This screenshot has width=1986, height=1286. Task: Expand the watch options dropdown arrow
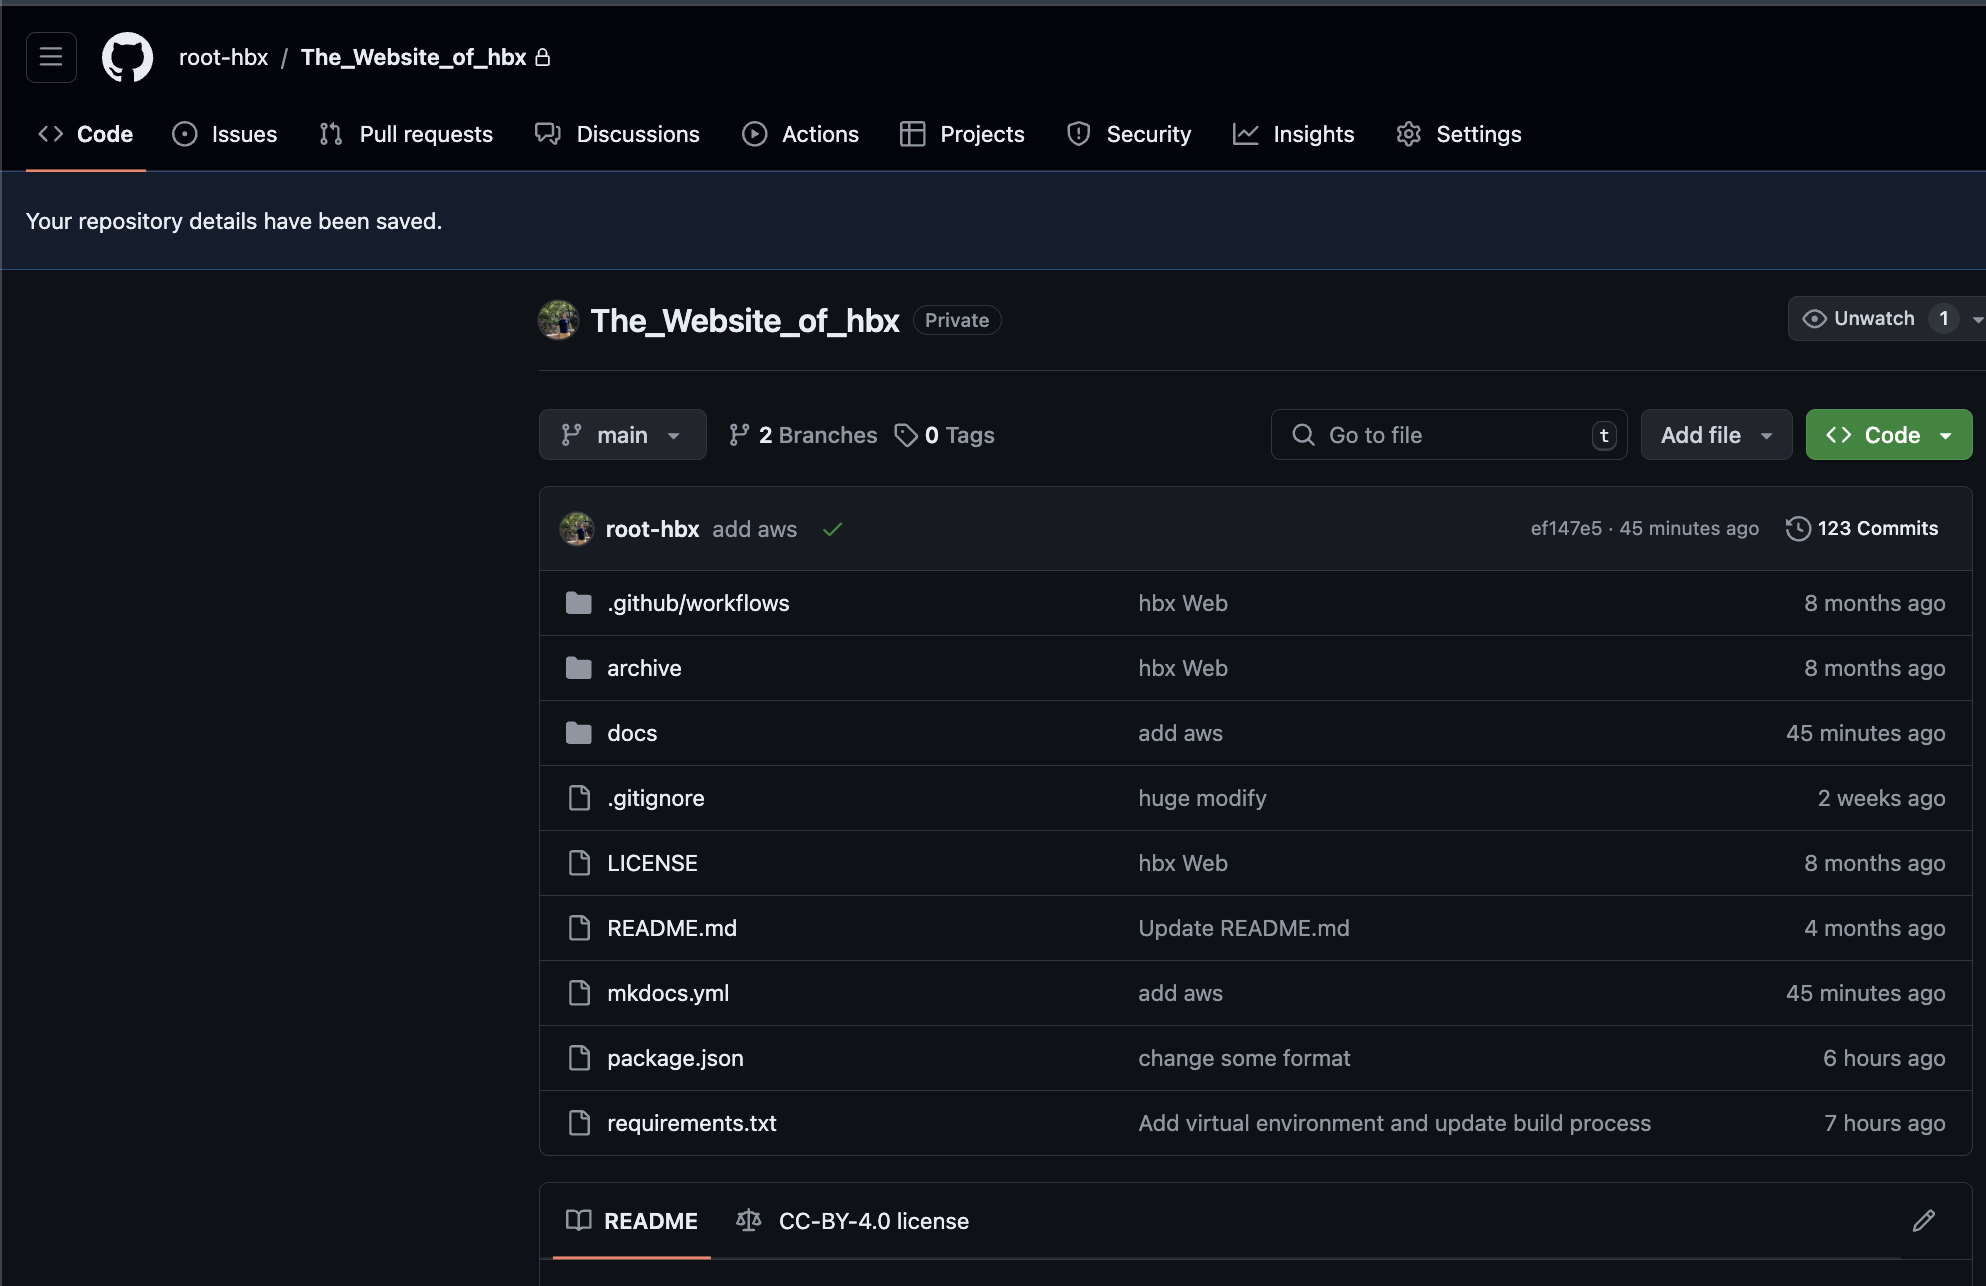click(1976, 319)
